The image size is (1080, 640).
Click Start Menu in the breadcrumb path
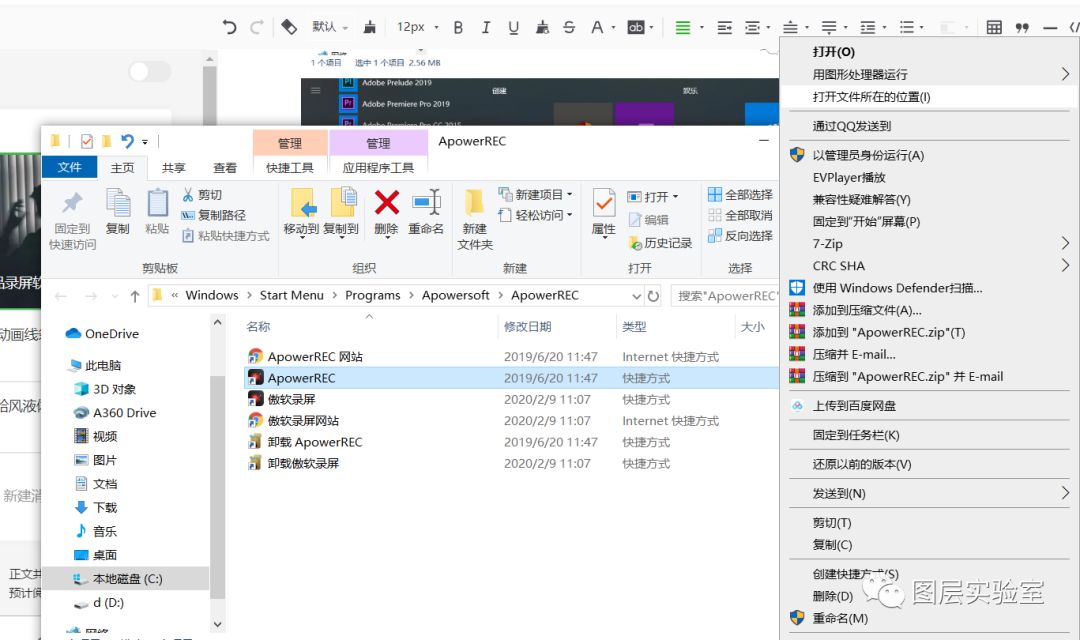291,296
